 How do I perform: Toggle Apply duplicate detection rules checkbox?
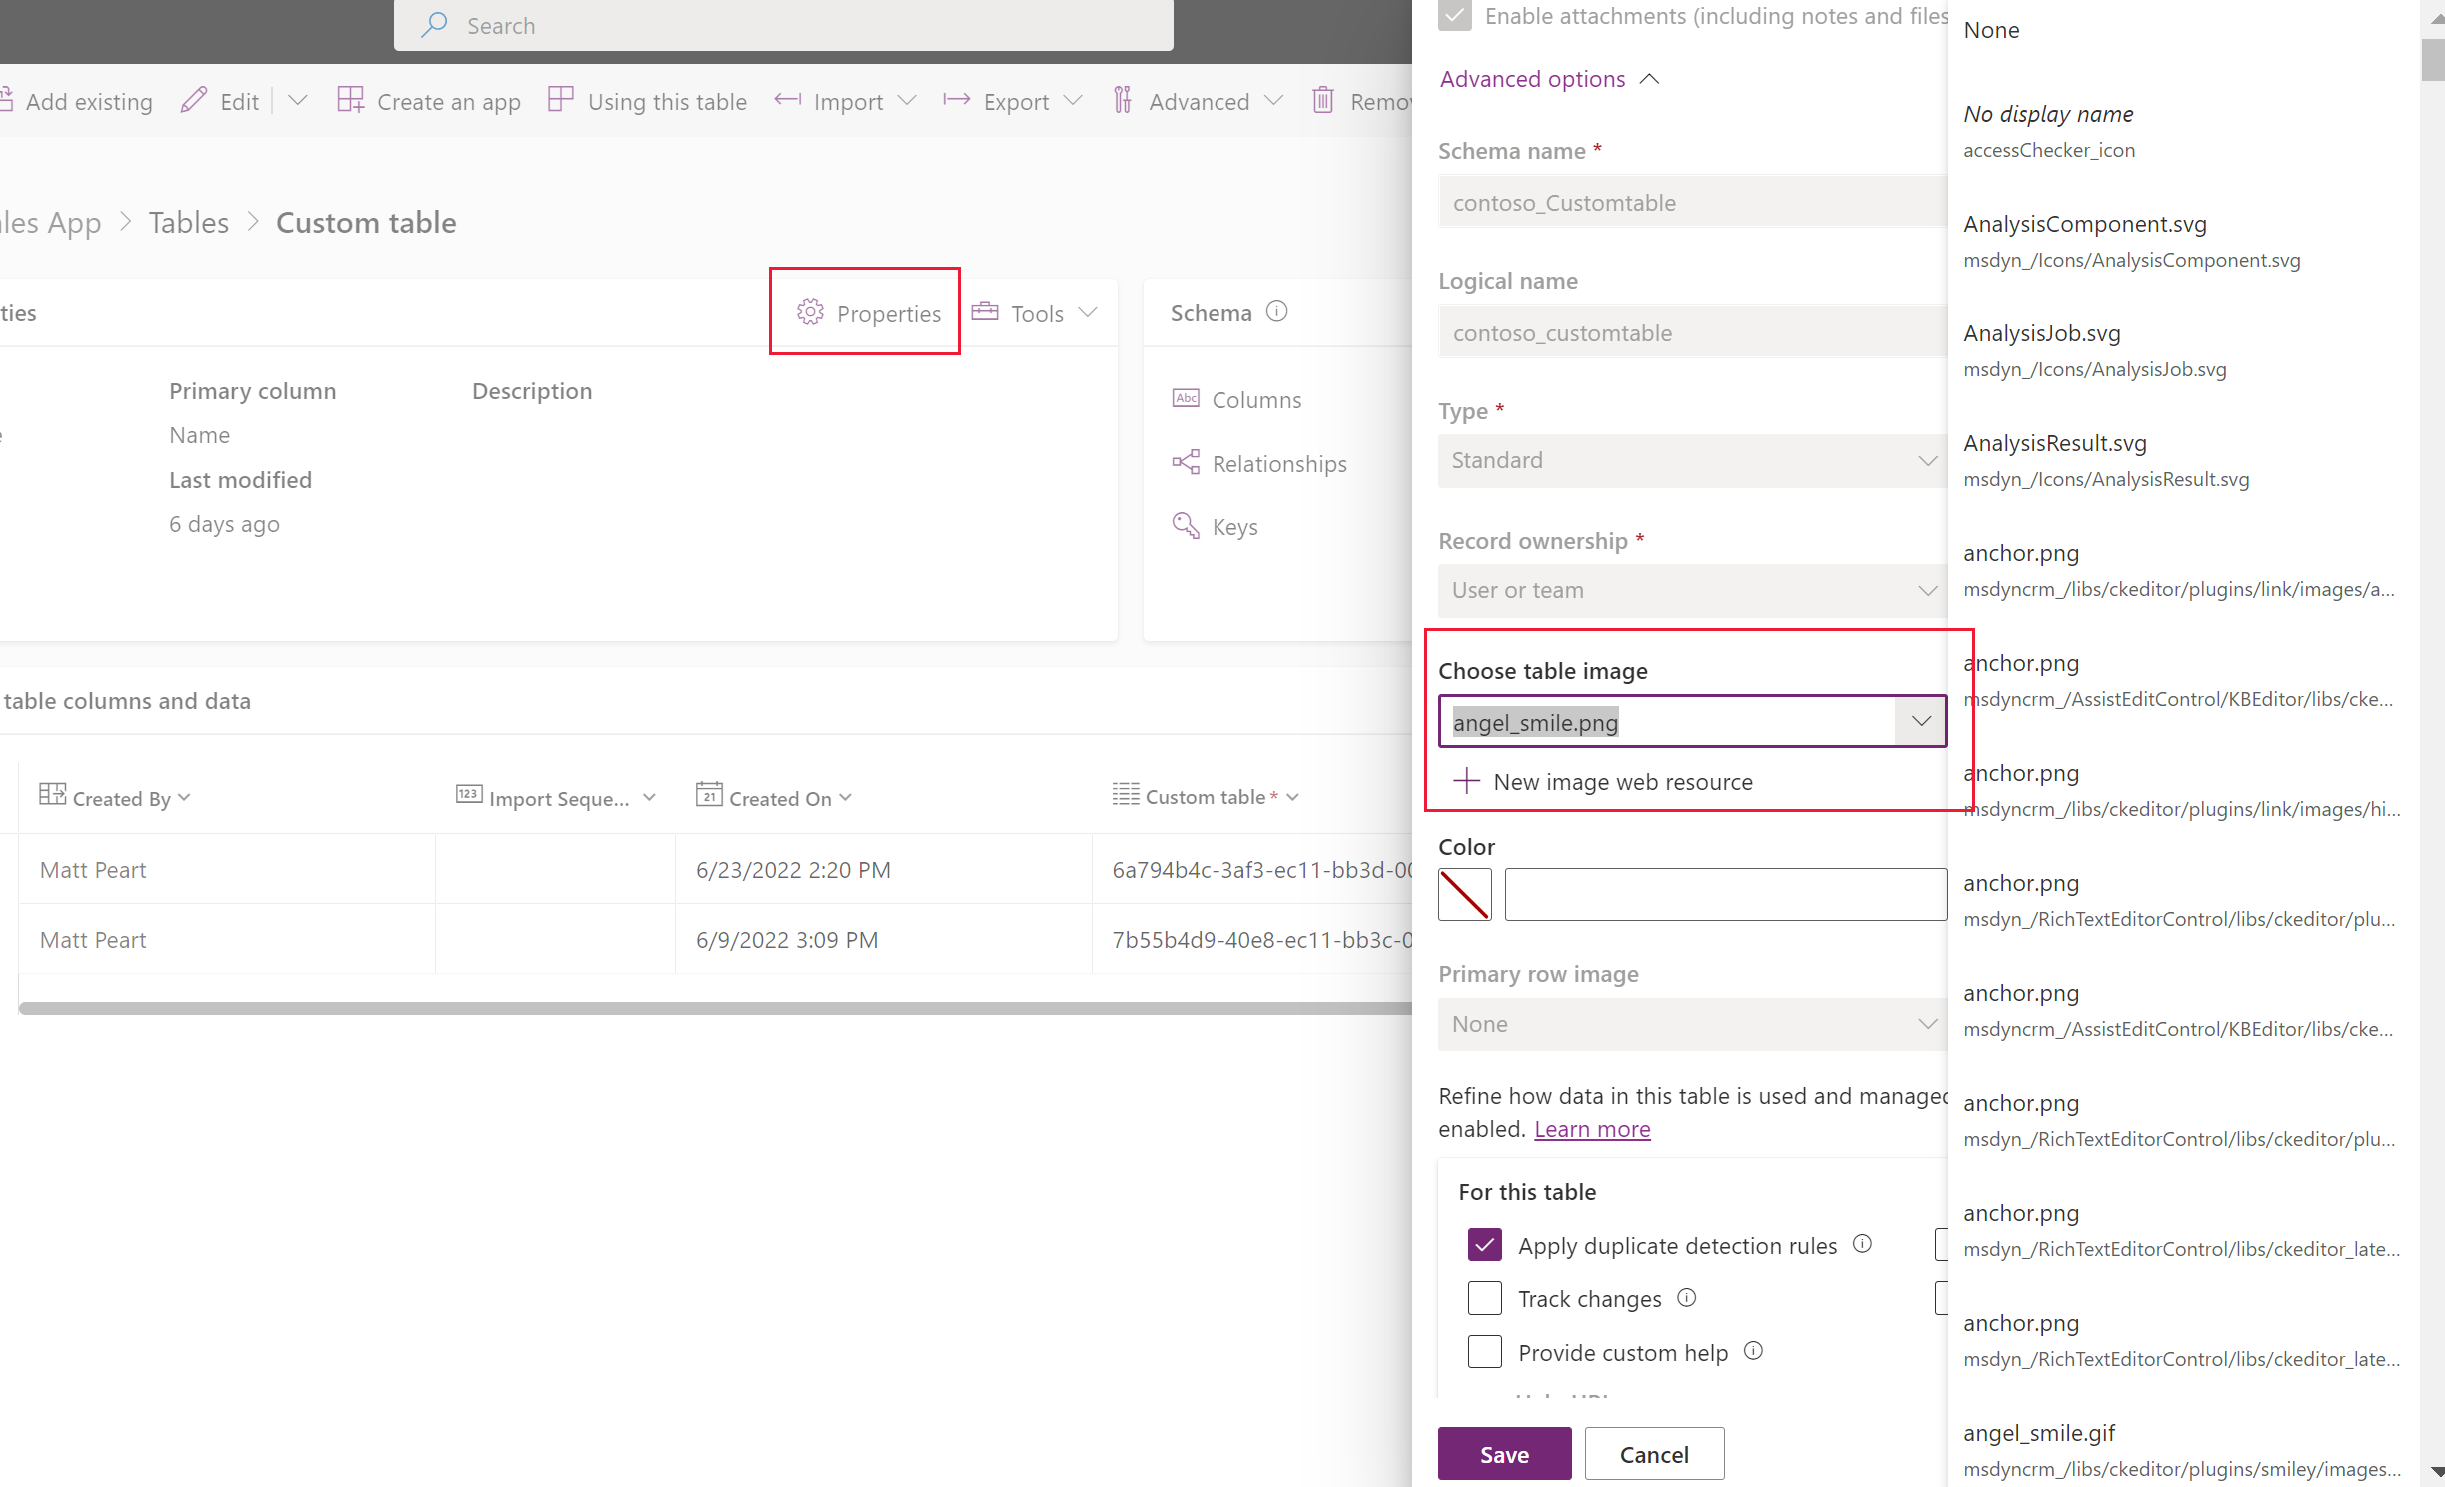pos(1484,1244)
